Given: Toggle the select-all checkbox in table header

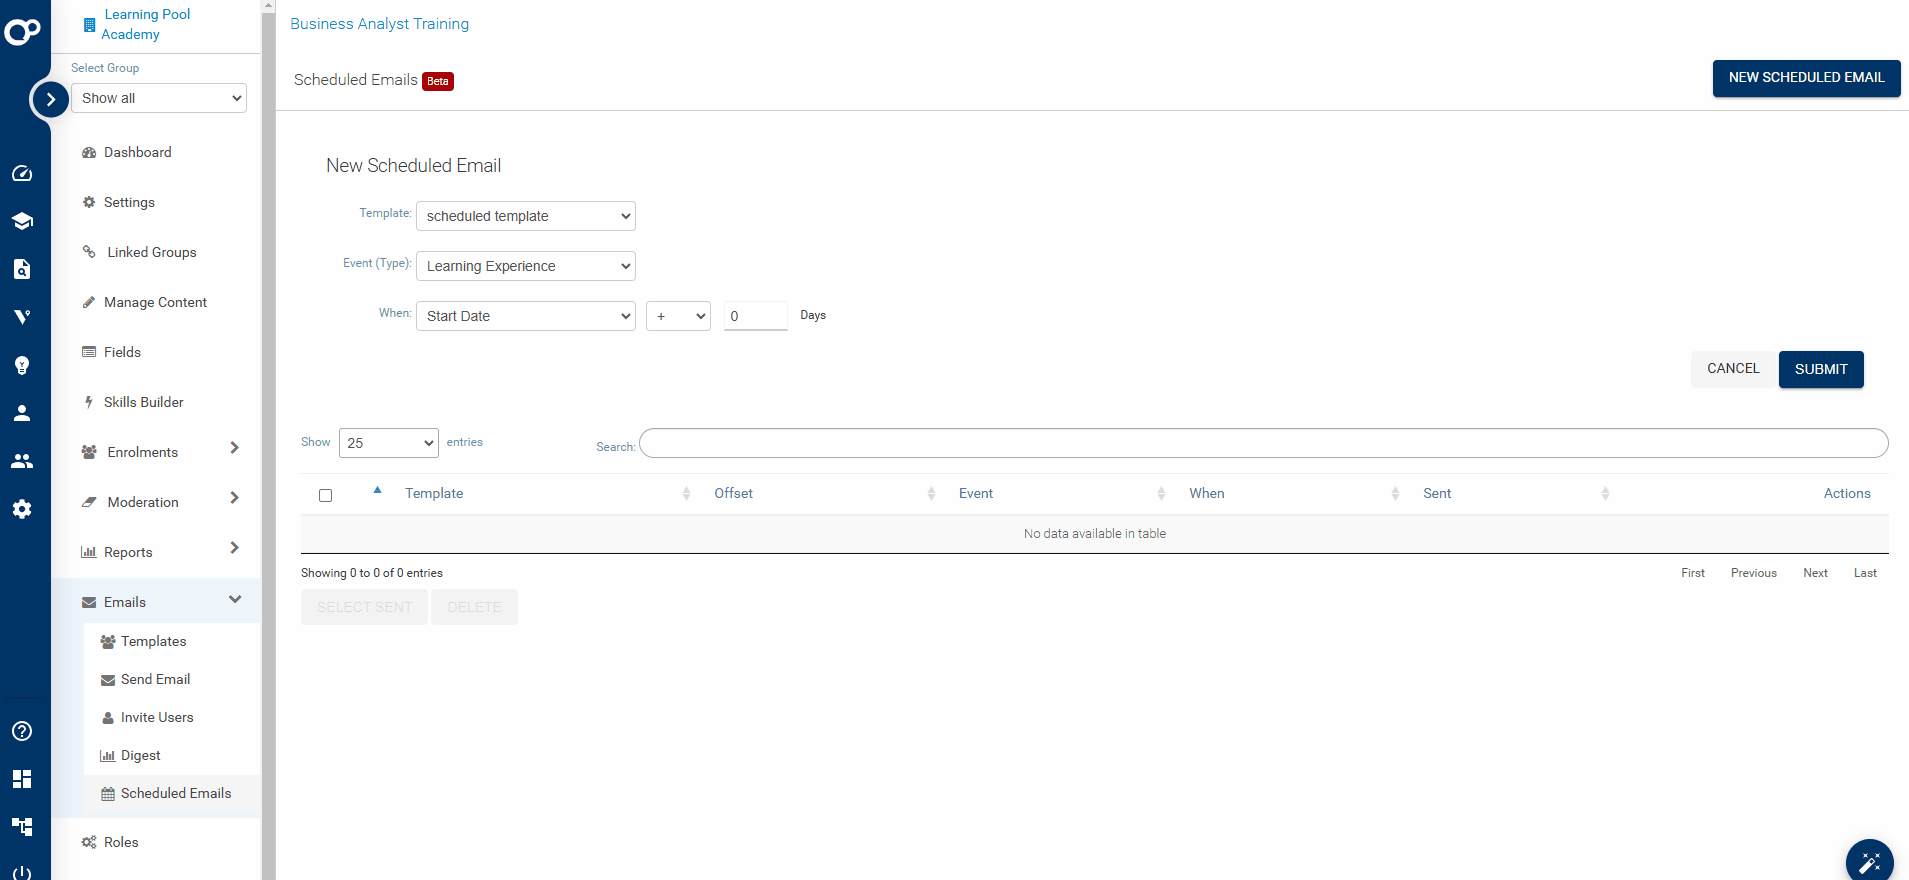Looking at the screenshot, I should pyautogui.click(x=325, y=495).
